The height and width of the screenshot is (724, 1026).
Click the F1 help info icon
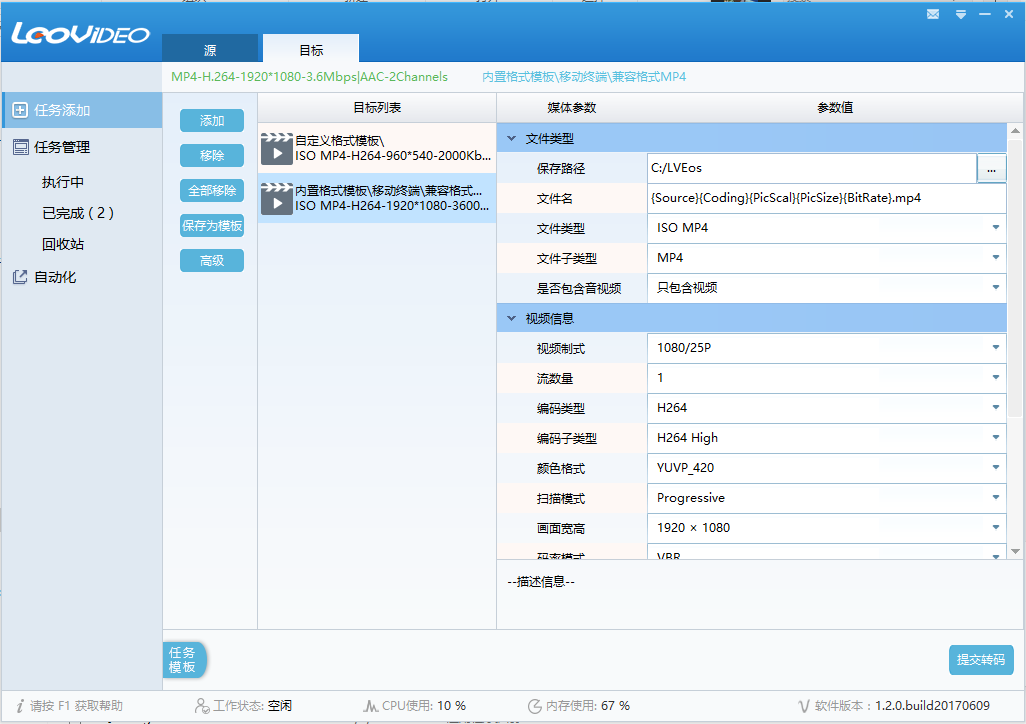coord(20,706)
